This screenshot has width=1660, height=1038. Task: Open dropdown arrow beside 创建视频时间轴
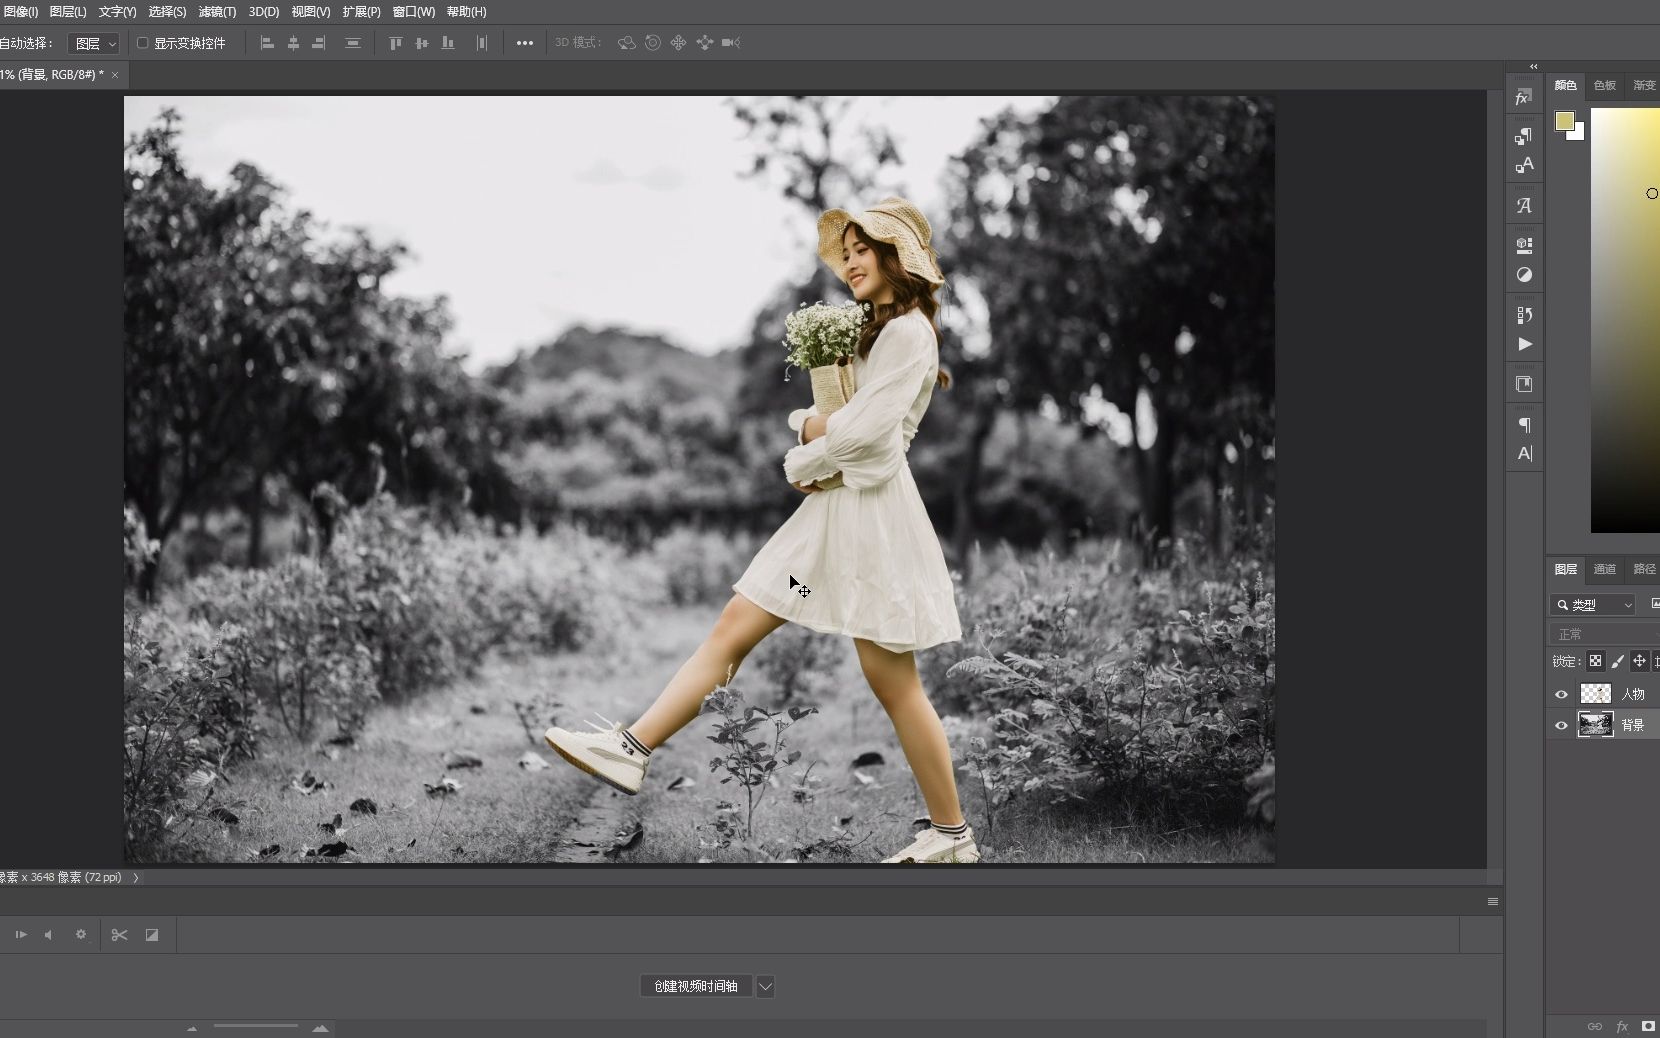pyautogui.click(x=765, y=987)
